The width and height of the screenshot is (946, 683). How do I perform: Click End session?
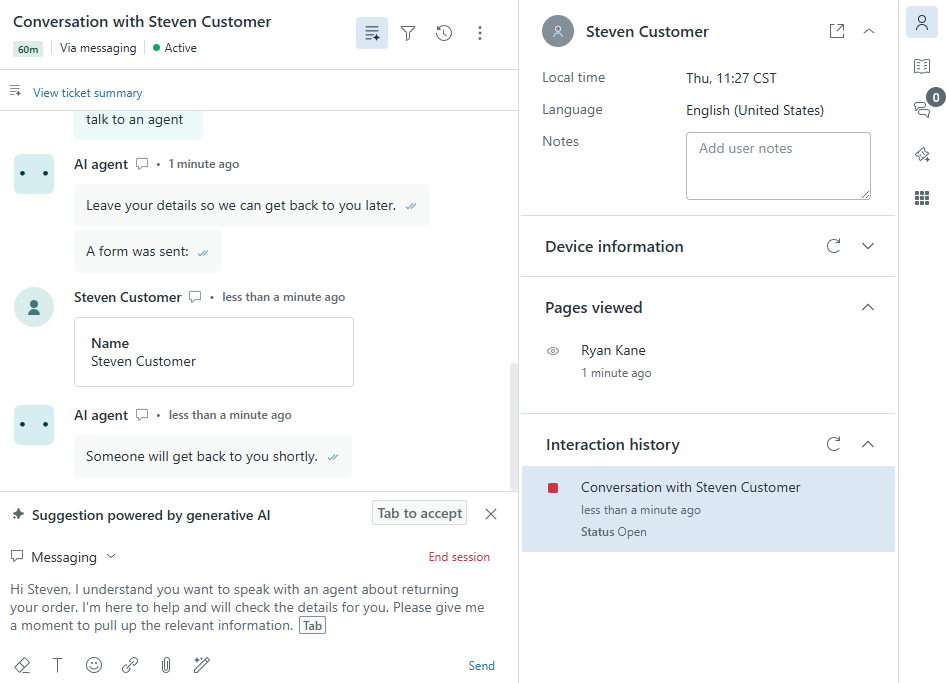[x=459, y=557]
